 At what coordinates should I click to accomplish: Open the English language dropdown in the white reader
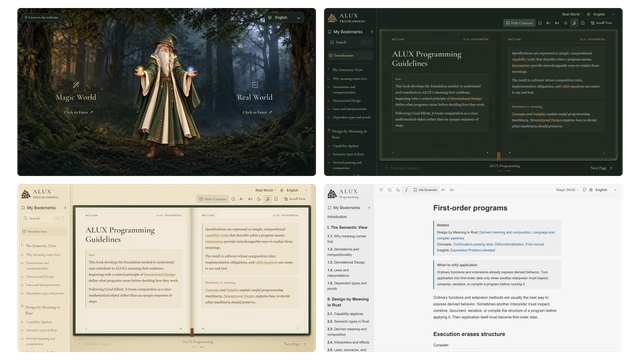pos(603,190)
